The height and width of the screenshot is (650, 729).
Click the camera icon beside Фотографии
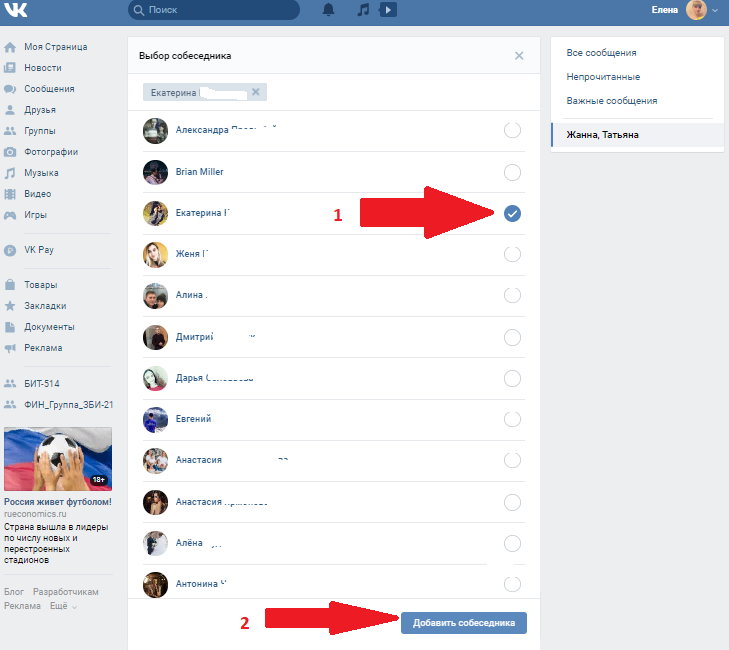(x=10, y=152)
